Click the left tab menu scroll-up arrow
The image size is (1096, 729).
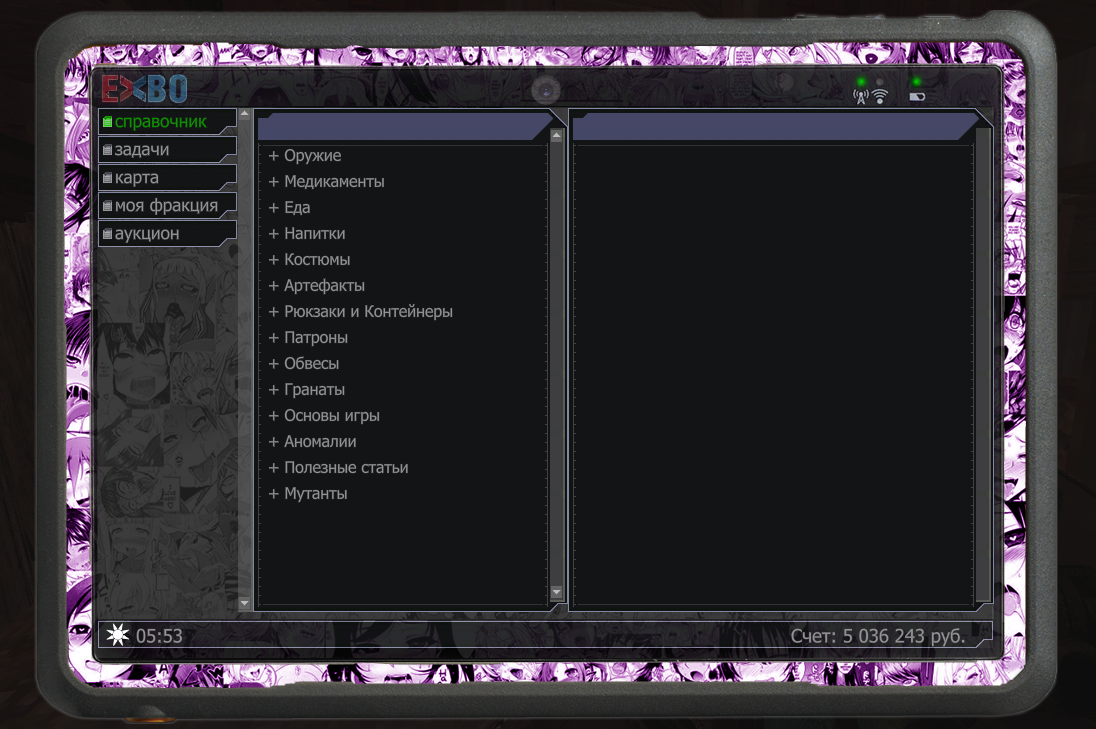(x=244, y=113)
